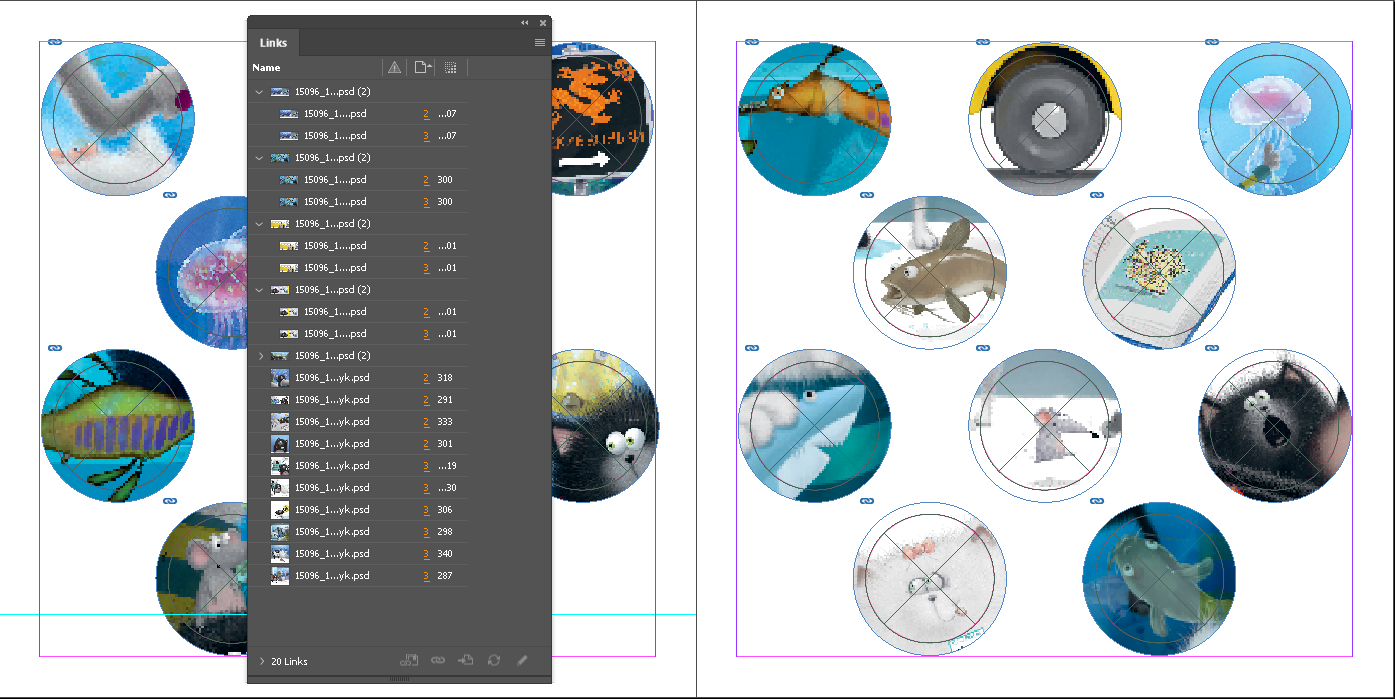Sort links by Page column icon
The height and width of the screenshot is (699, 1395).
[x=422, y=68]
